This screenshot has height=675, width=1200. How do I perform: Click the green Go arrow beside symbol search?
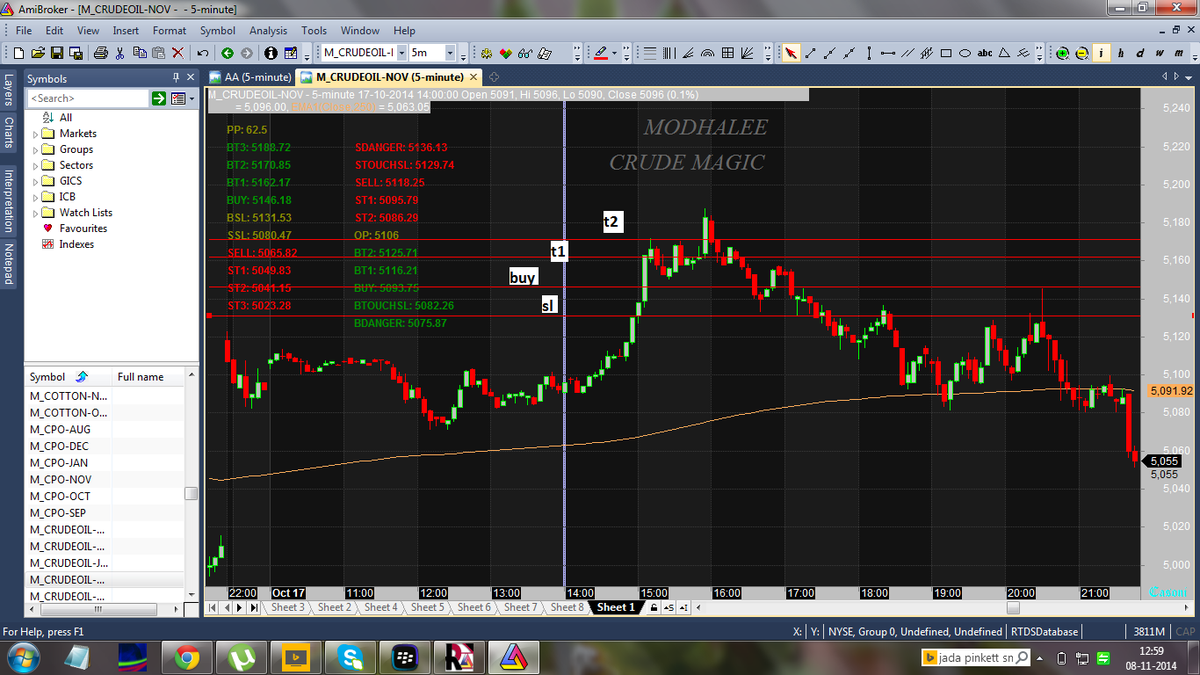[x=159, y=98]
